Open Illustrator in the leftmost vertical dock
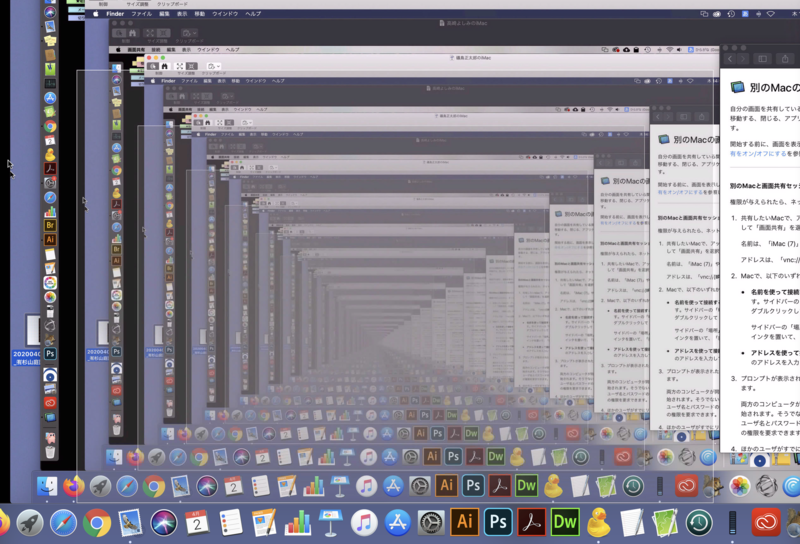The image size is (800, 544). pos(50,239)
